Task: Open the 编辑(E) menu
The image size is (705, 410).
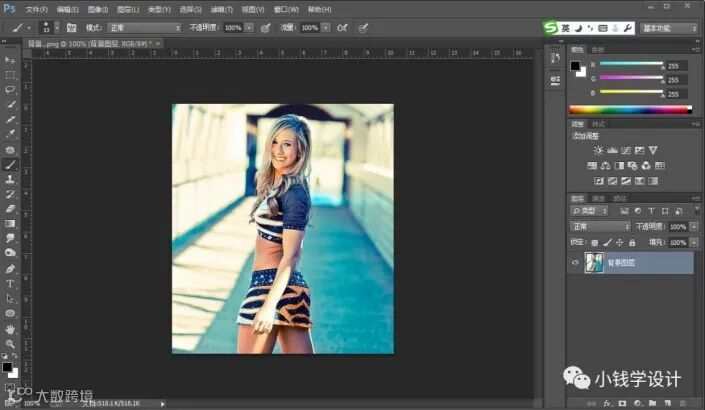Action: tap(67, 9)
